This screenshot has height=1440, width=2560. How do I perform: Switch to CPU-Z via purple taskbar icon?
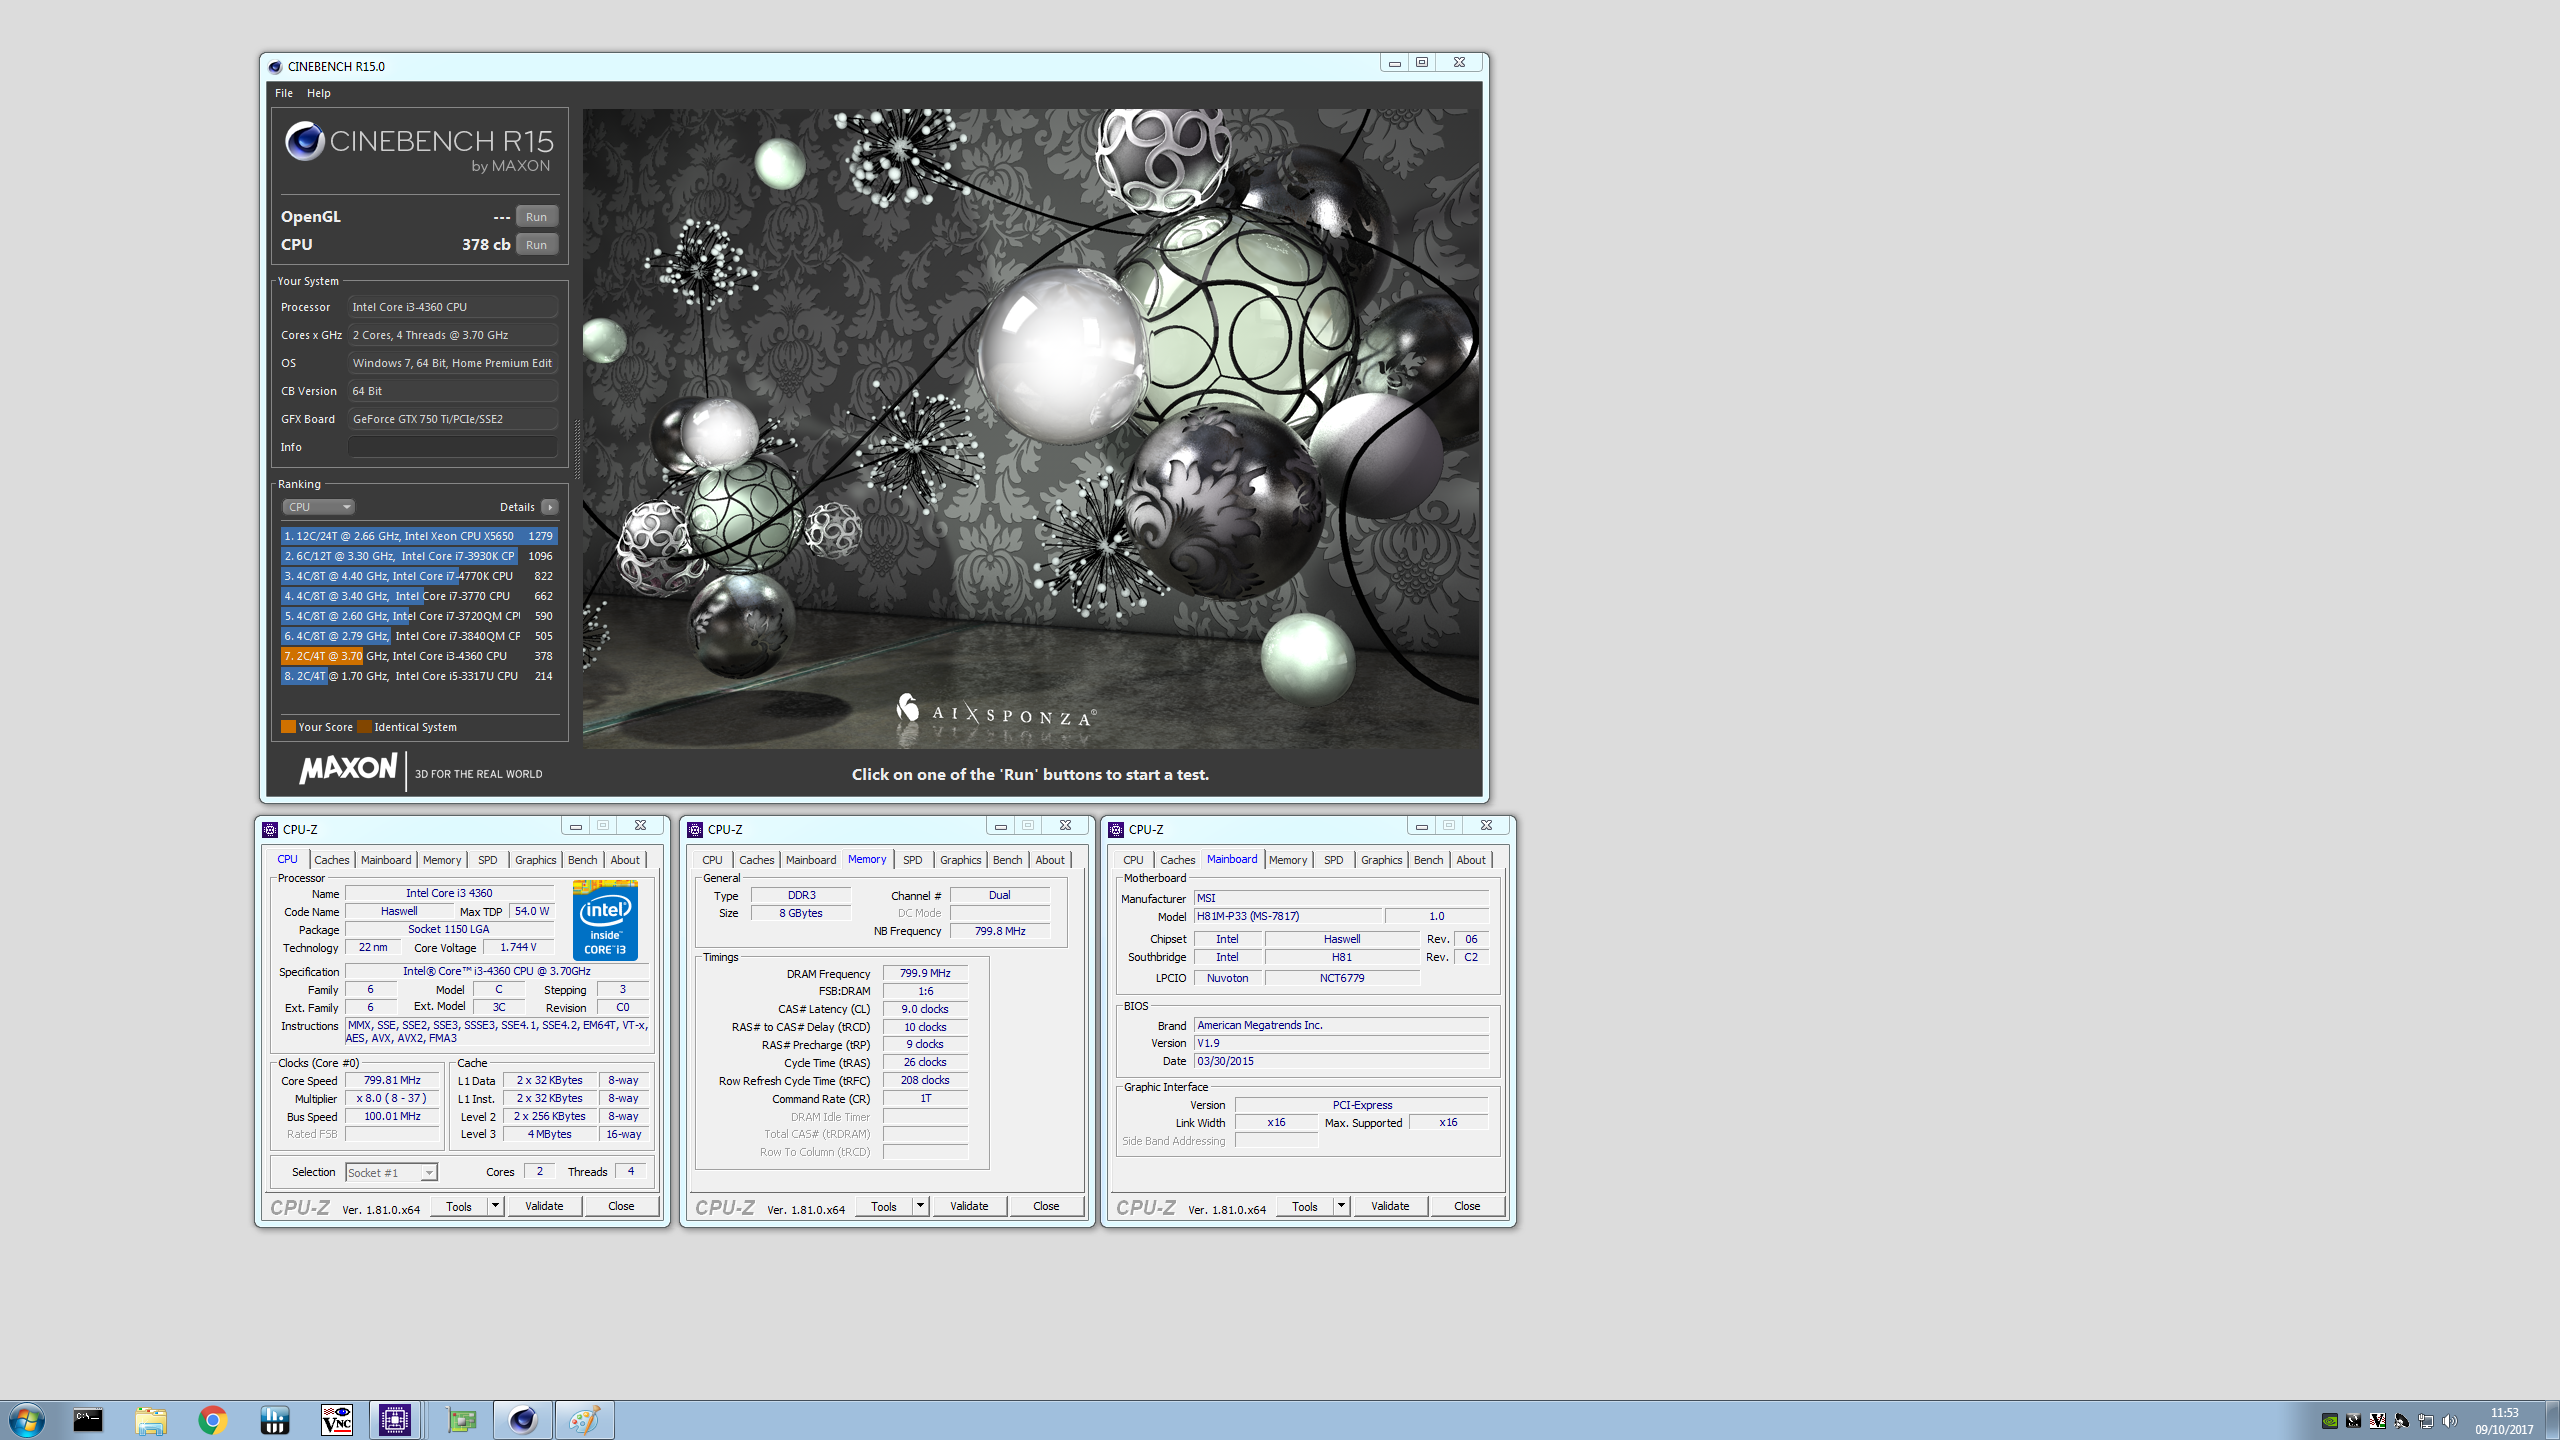395,1420
